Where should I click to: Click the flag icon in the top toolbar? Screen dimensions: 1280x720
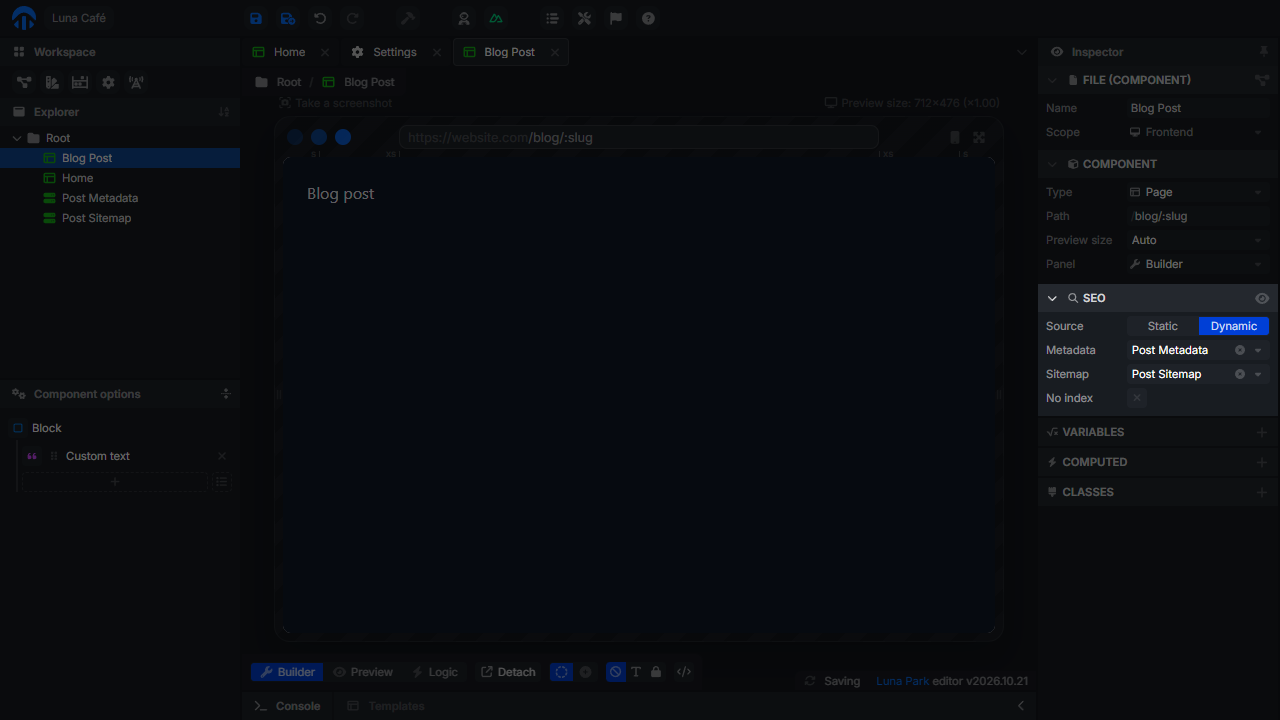(x=616, y=18)
